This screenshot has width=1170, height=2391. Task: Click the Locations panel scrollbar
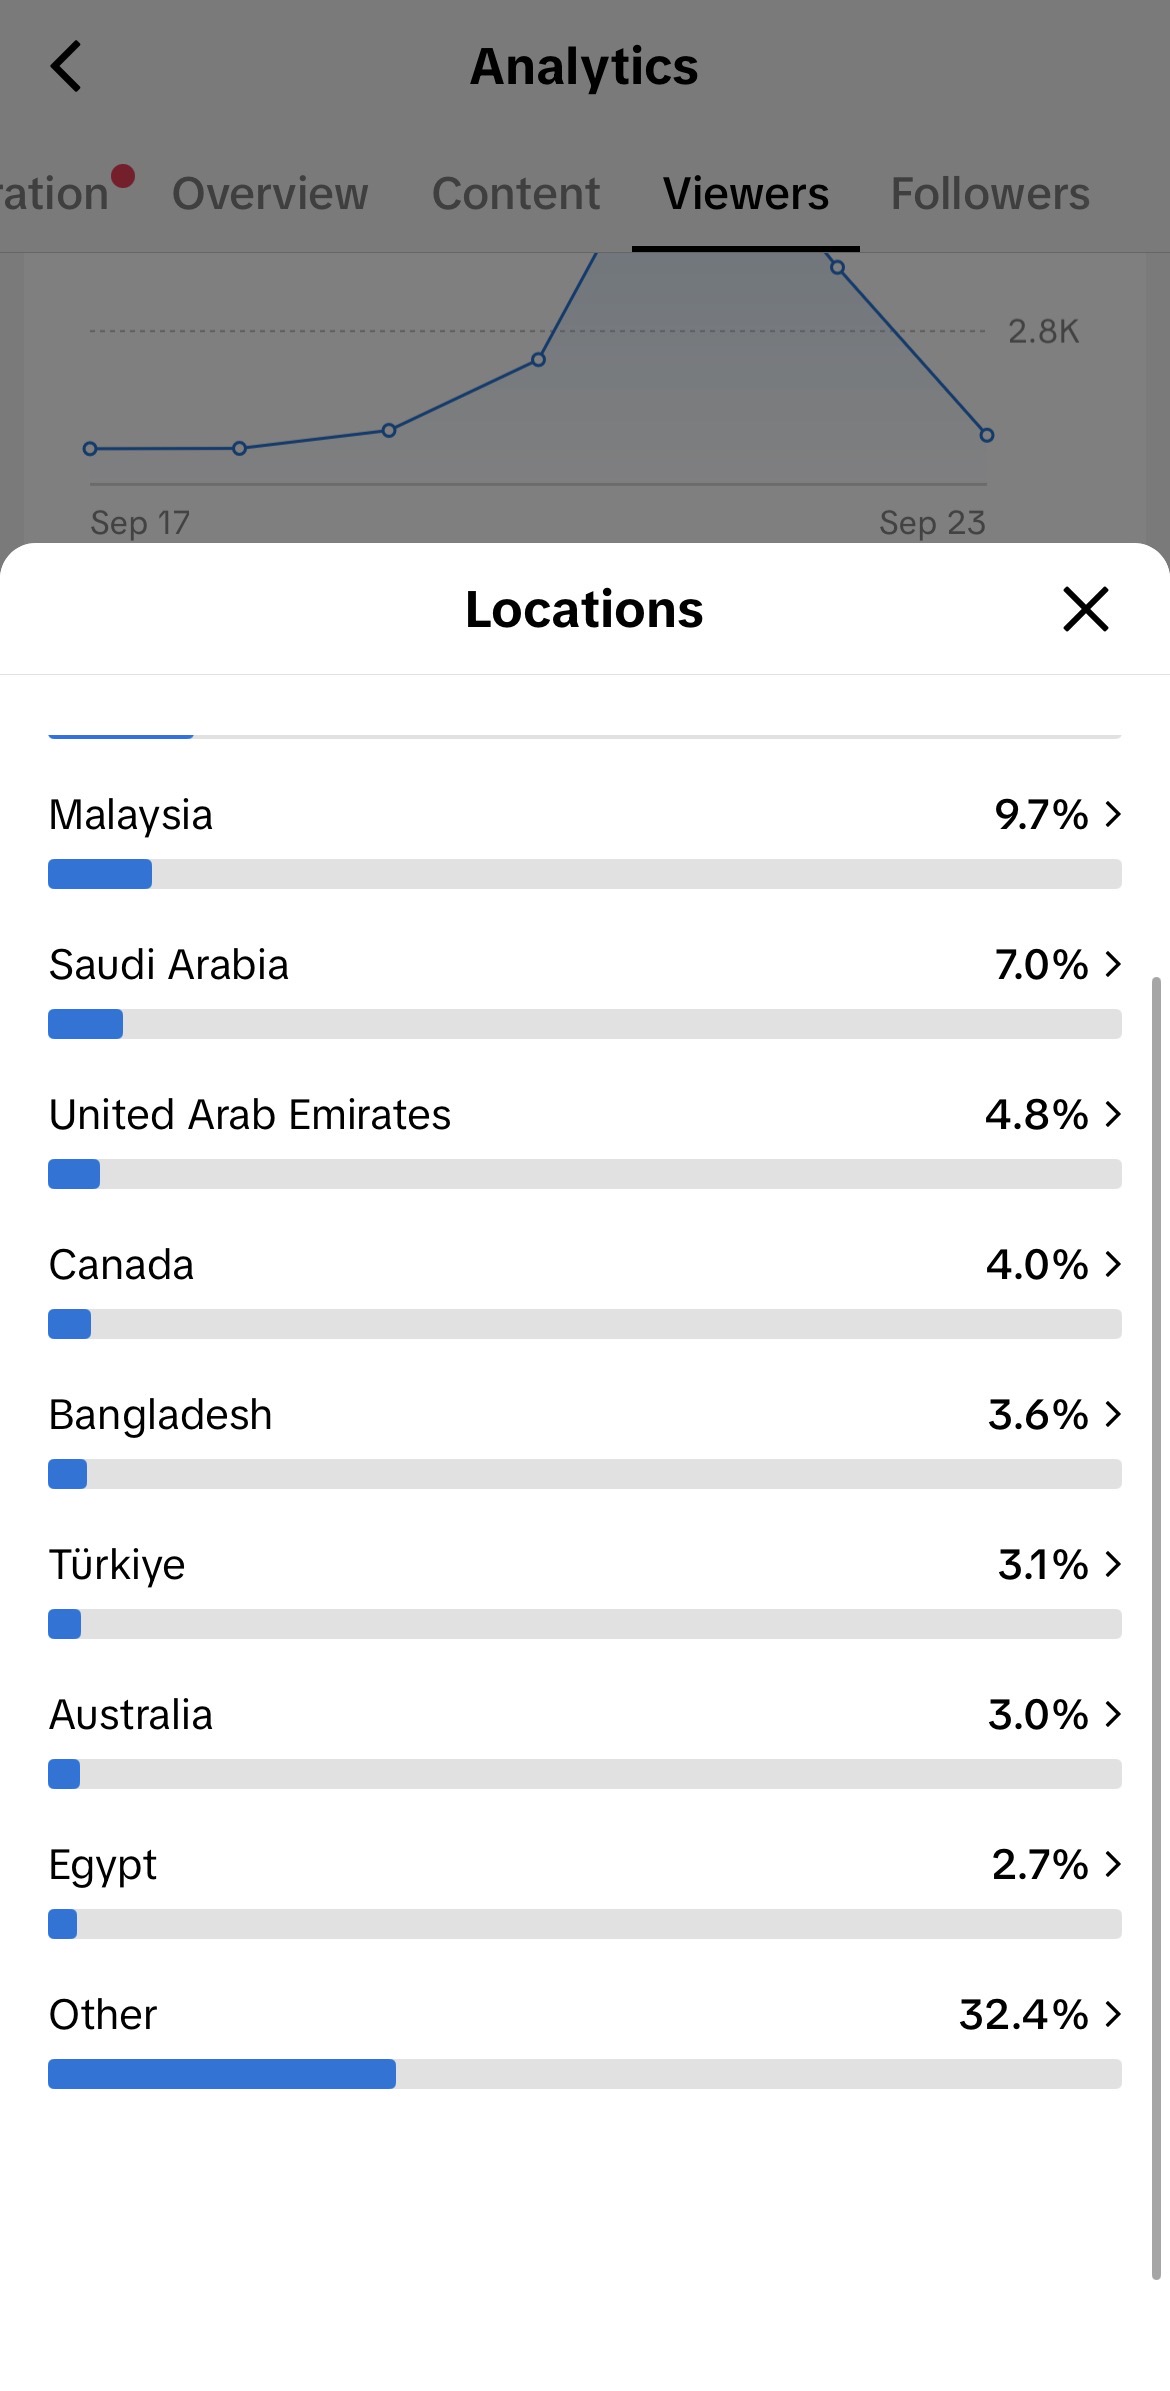coord(1156,1628)
